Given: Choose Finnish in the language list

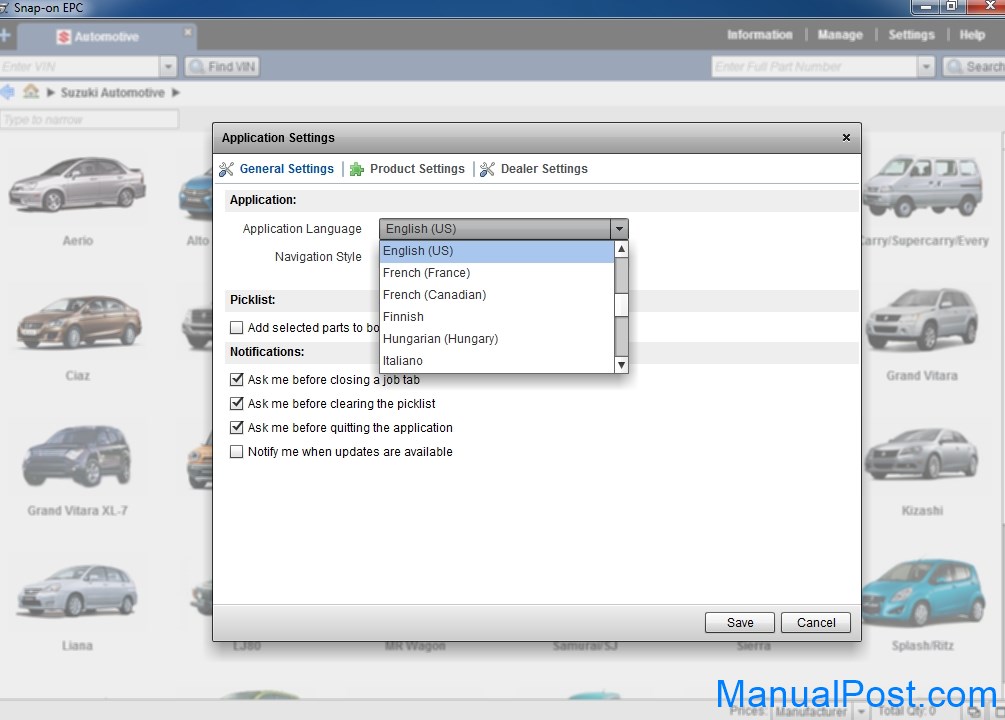Looking at the screenshot, I should 497,317.
